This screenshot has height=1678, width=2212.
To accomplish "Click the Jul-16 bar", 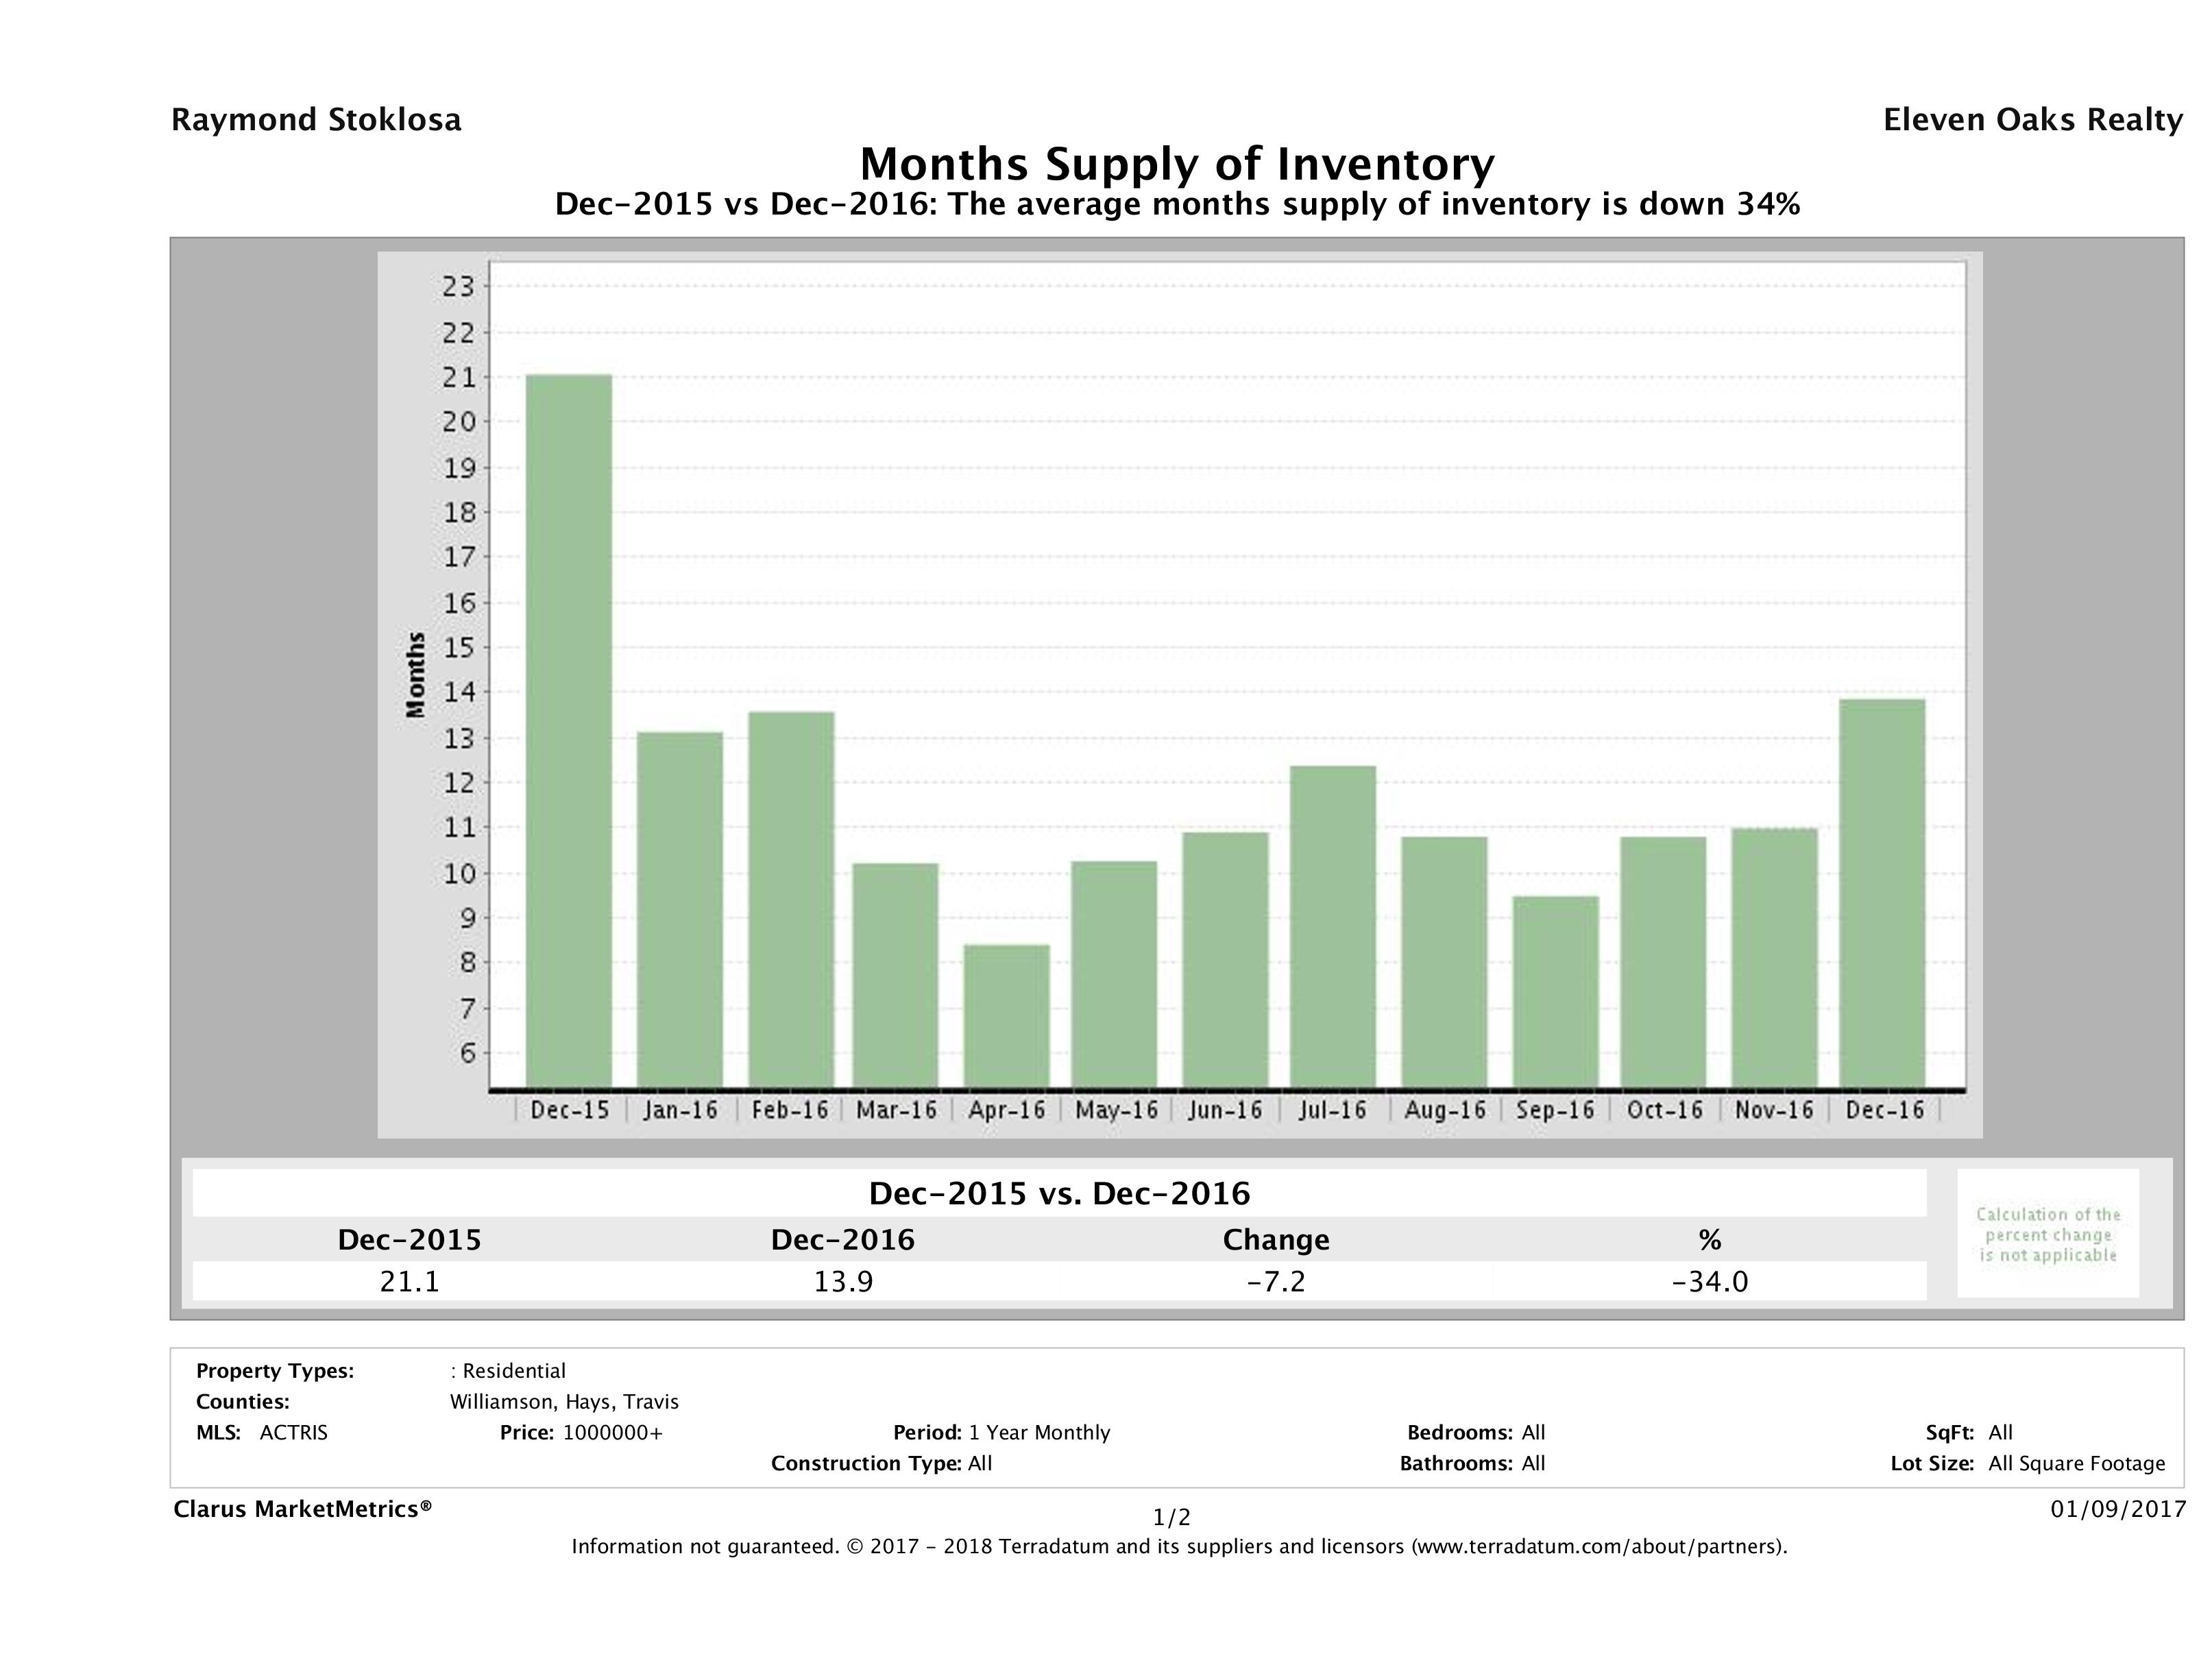I will click(x=1333, y=926).
